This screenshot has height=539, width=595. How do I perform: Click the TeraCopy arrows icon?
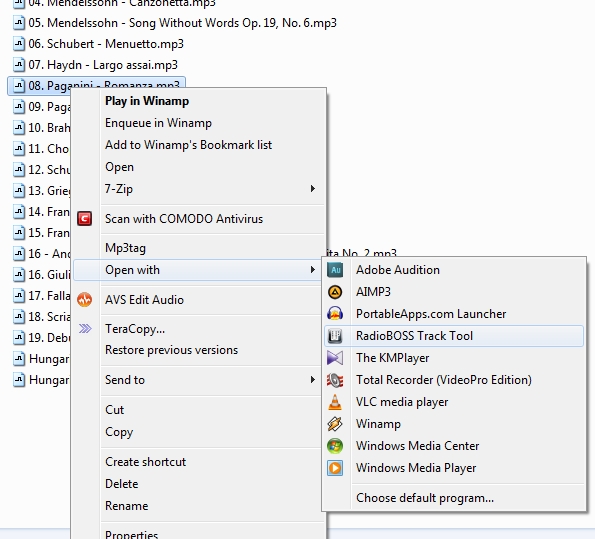85,329
